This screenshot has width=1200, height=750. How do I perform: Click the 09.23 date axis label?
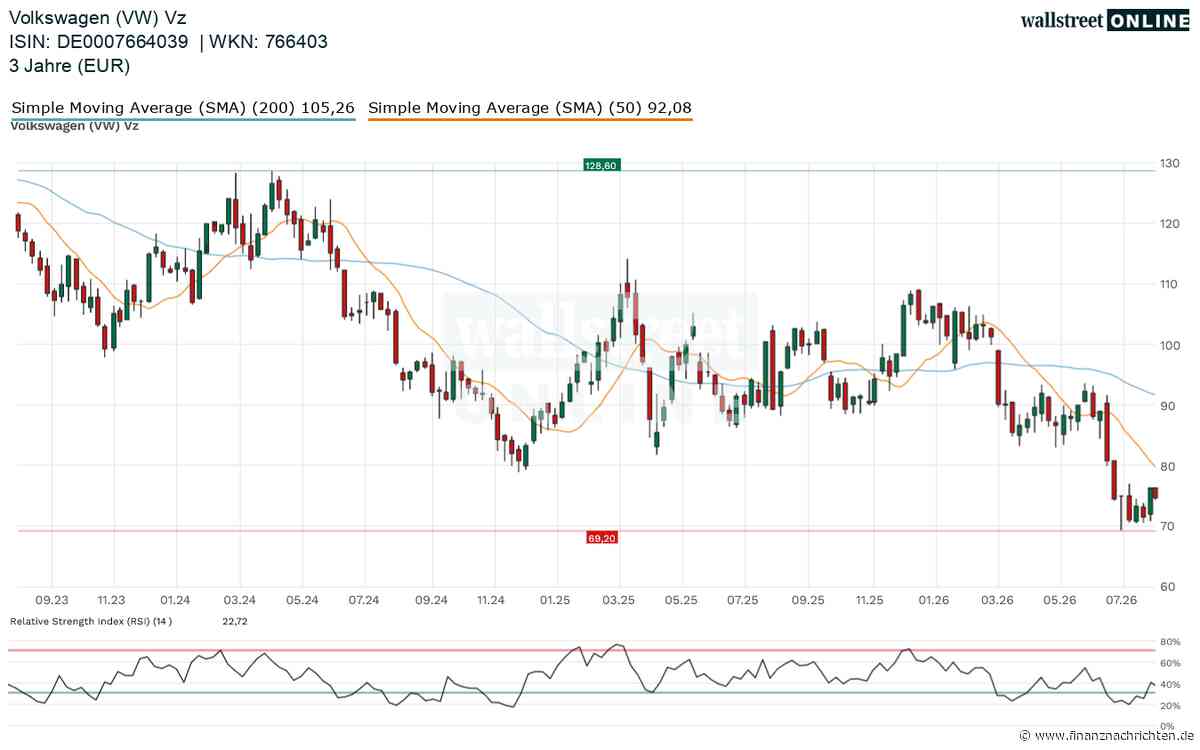click(51, 600)
